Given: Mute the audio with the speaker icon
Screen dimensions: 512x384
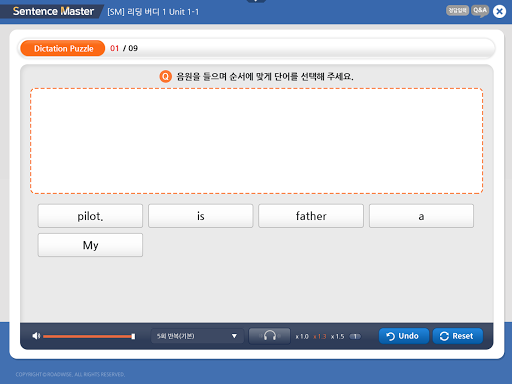Looking at the screenshot, I should click(36, 336).
